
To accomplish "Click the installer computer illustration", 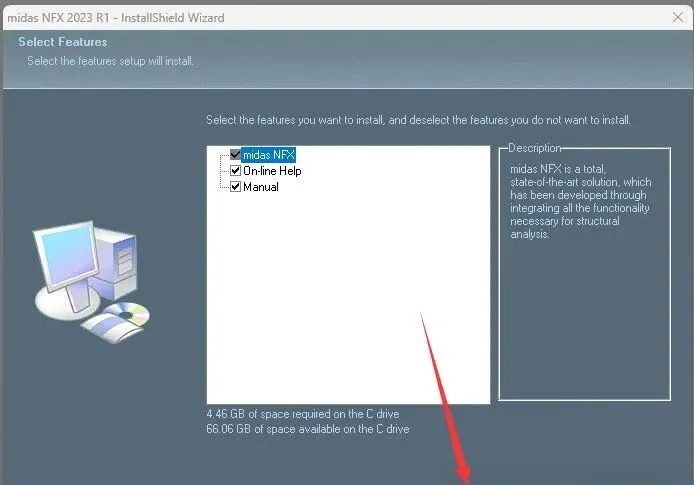I will (x=92, y=282).
